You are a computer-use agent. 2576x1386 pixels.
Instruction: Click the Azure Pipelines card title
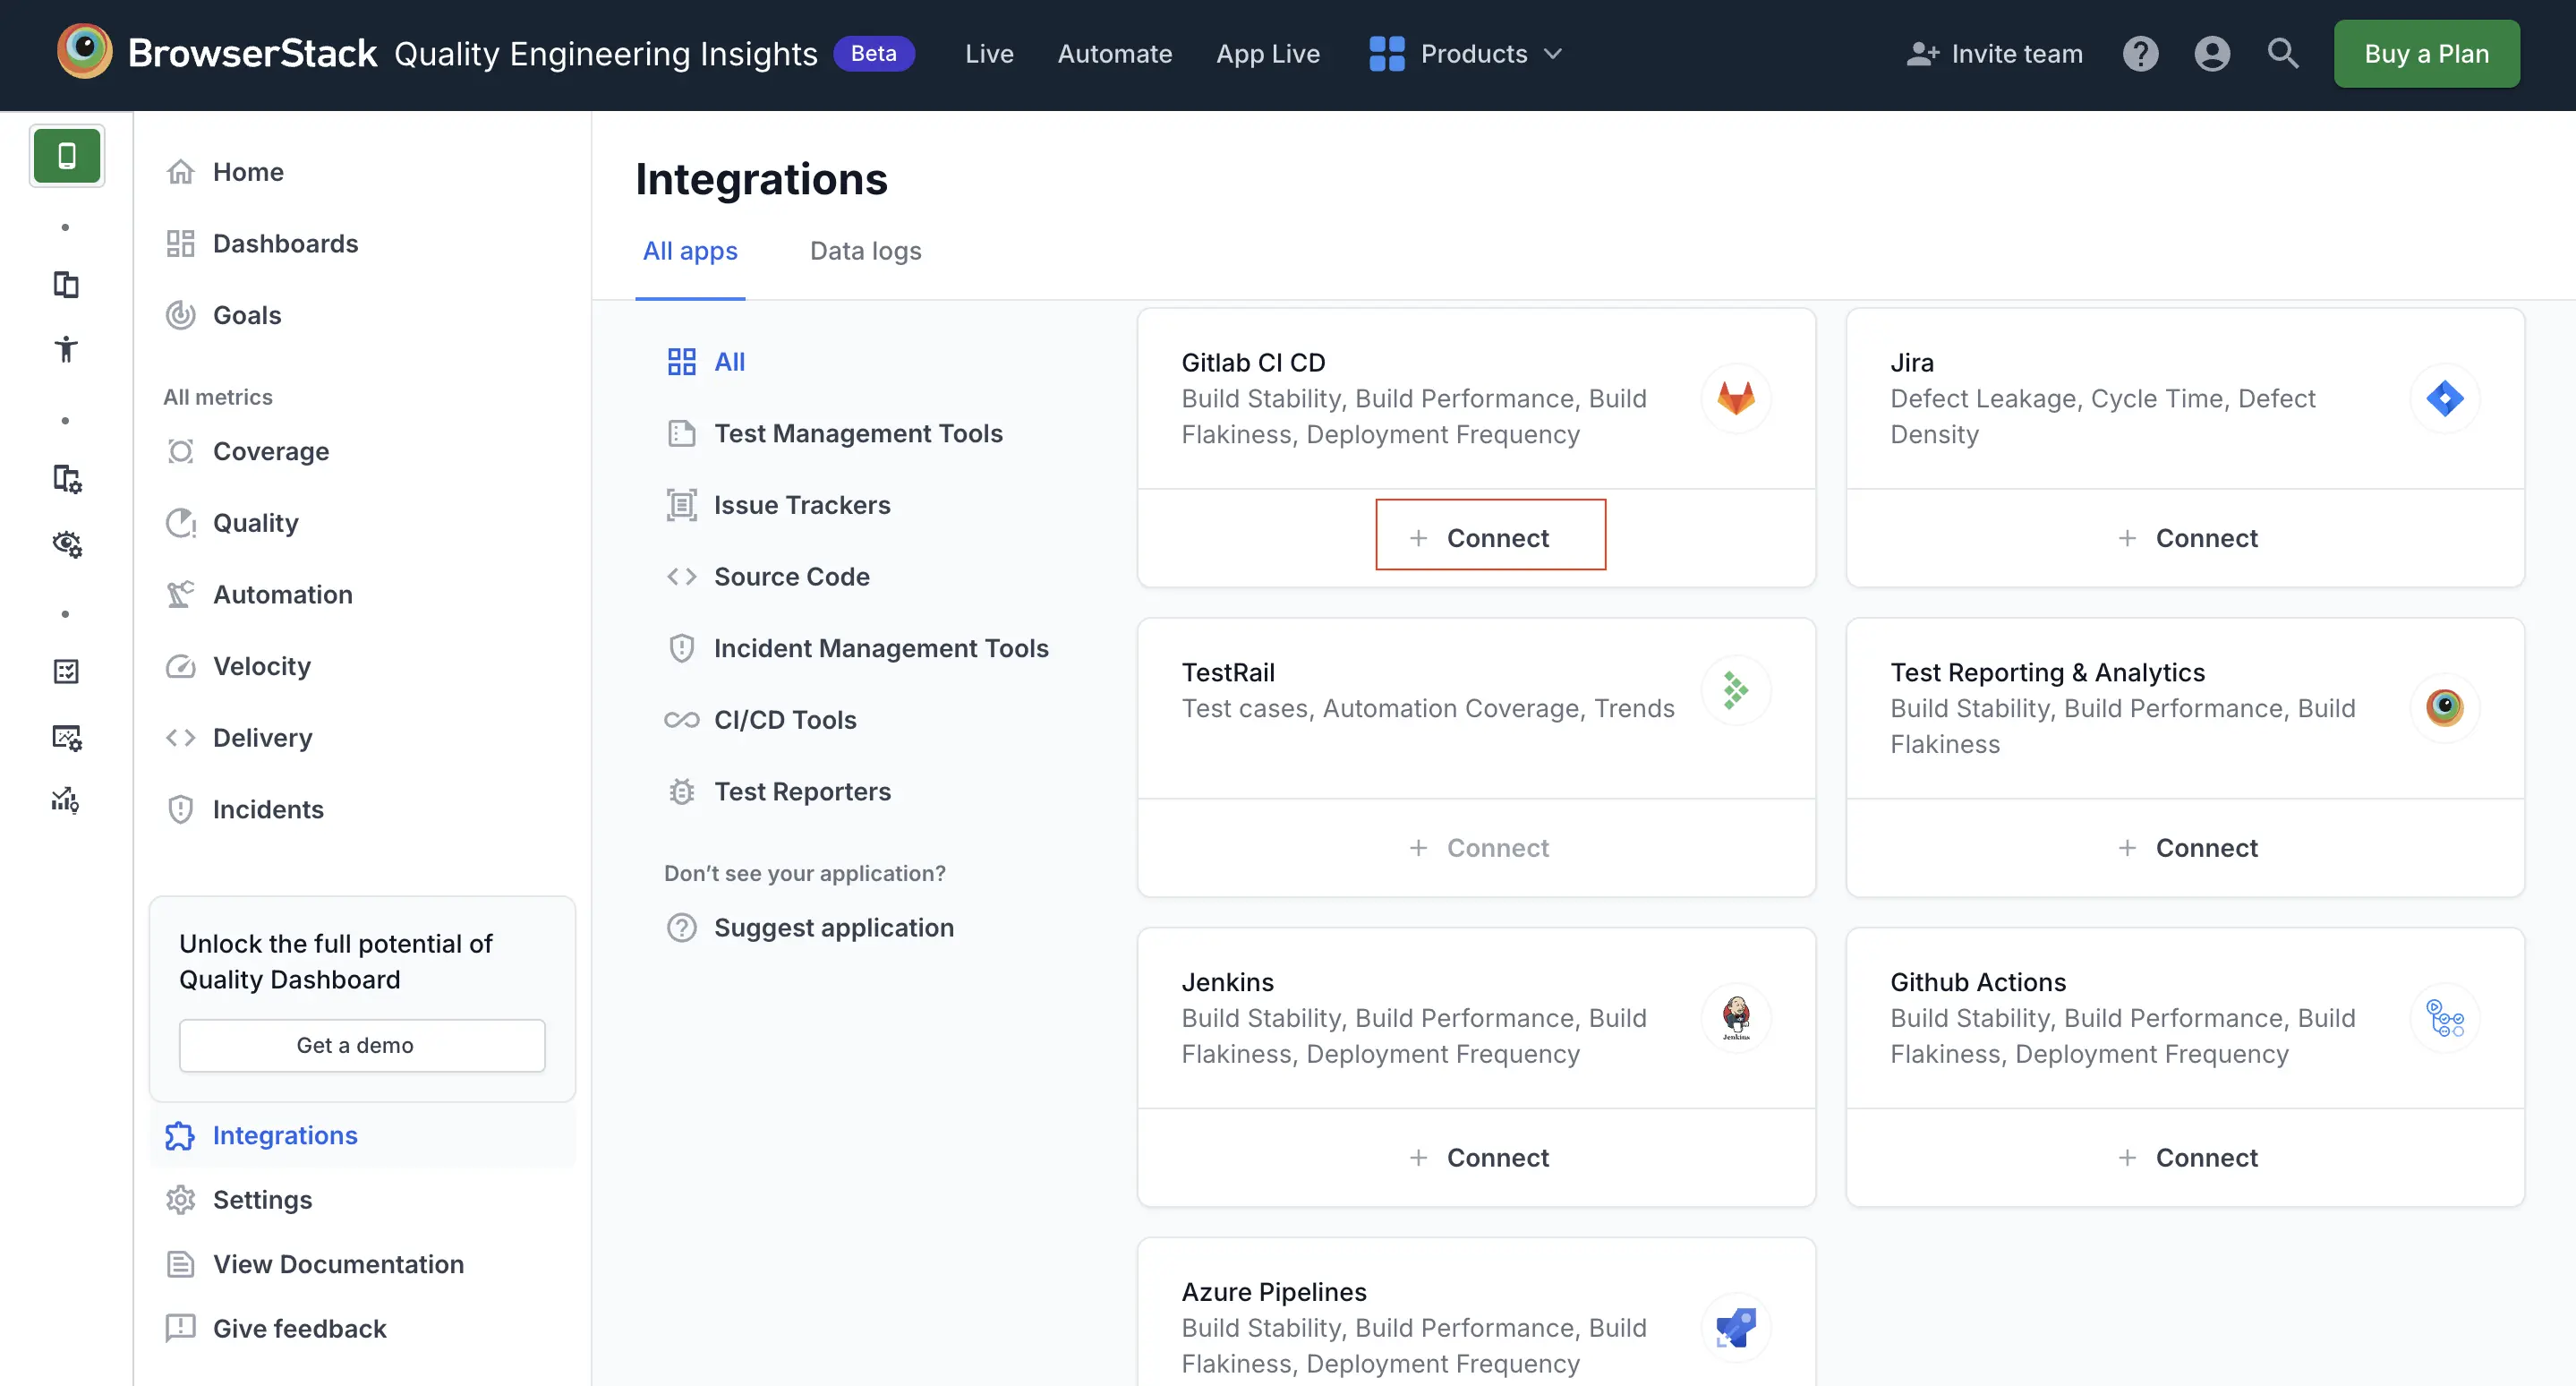[x=1273, y=1293]
